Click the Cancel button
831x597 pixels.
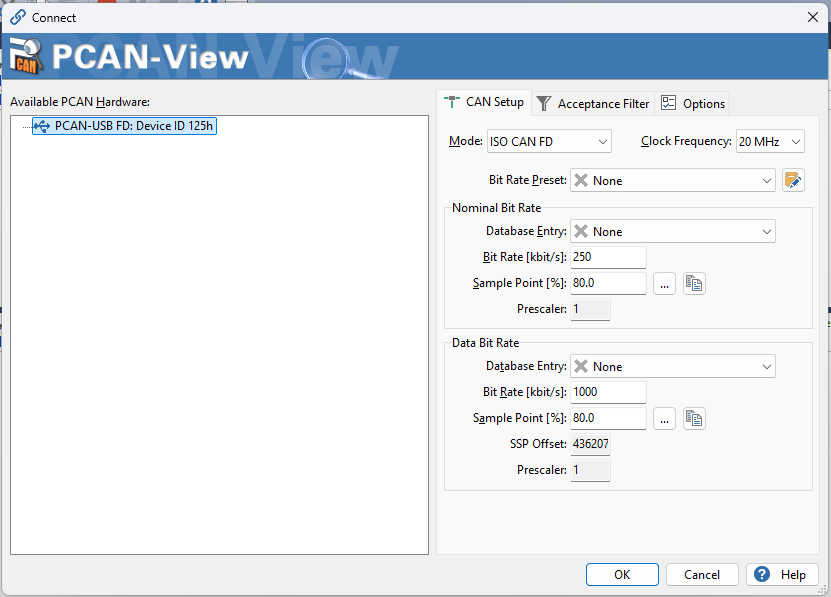click(x=702, y=575)
